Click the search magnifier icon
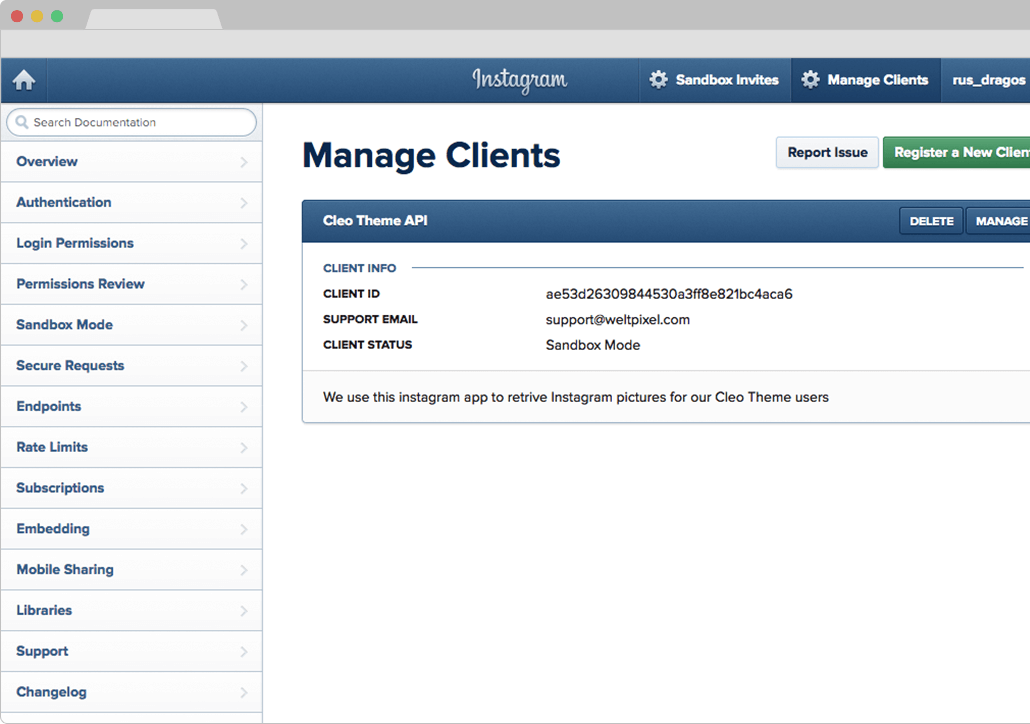The image size is (1030, 724). tap(22, 122)
